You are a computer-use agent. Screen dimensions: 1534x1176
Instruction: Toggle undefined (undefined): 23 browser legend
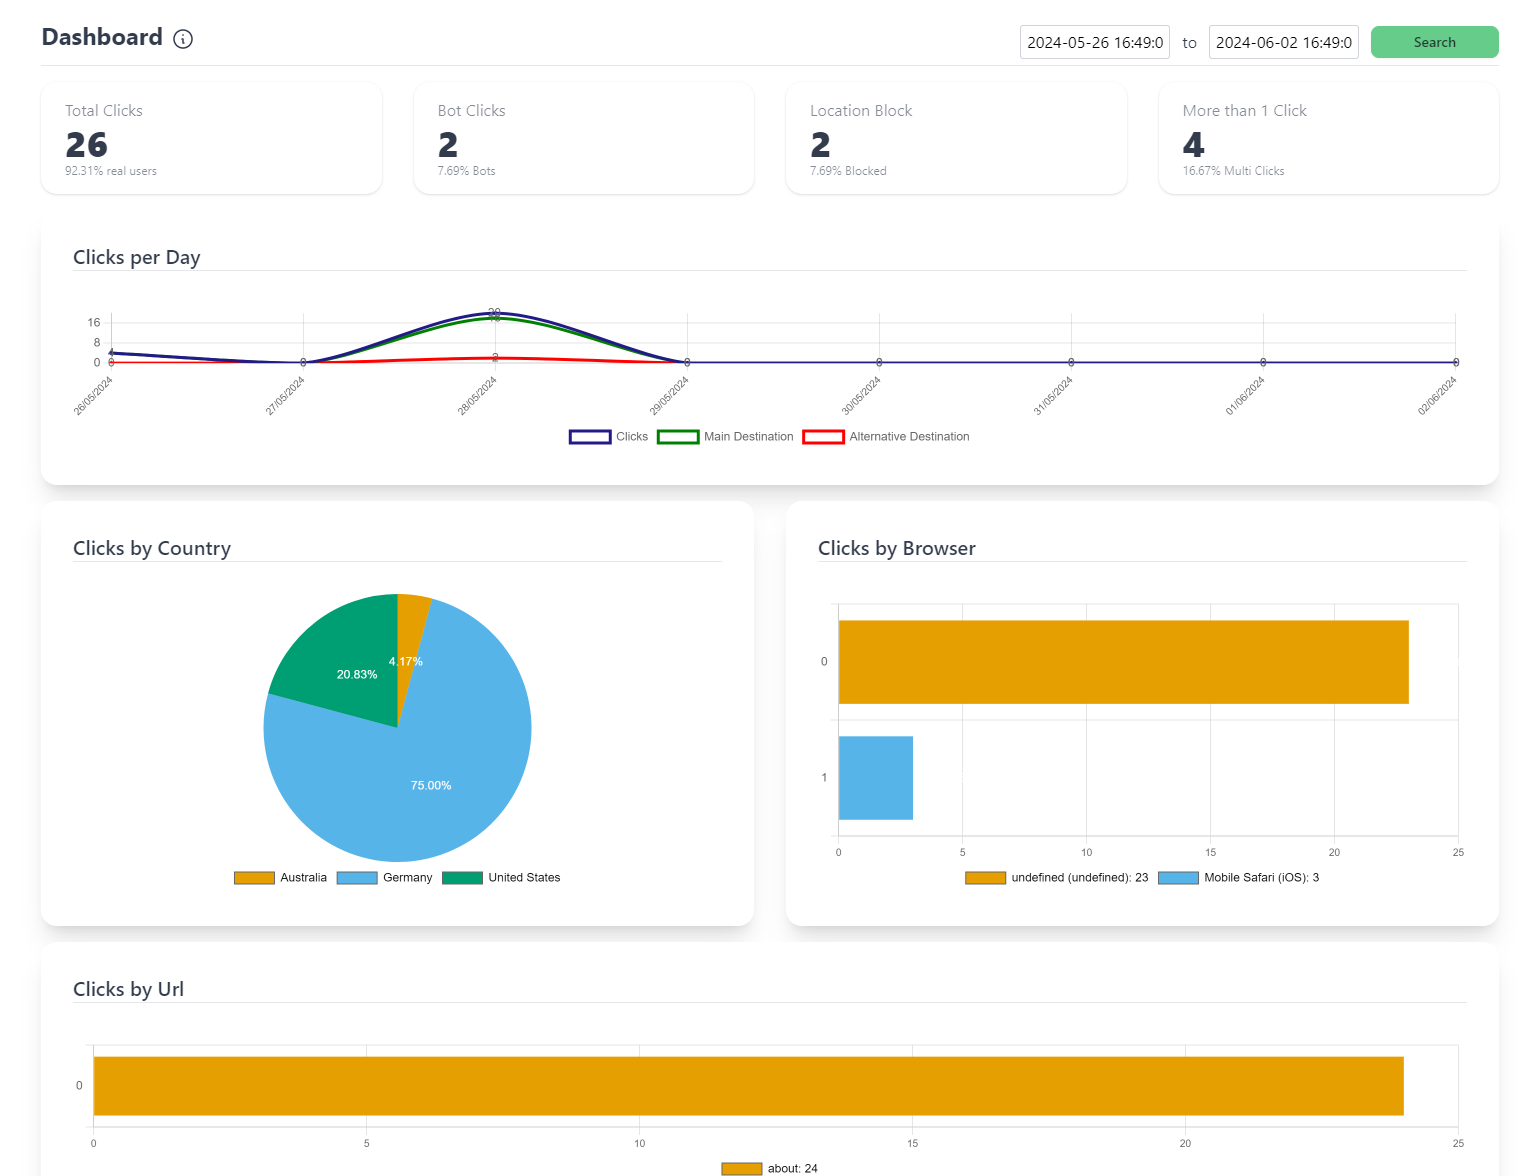tap(1057, 878)
